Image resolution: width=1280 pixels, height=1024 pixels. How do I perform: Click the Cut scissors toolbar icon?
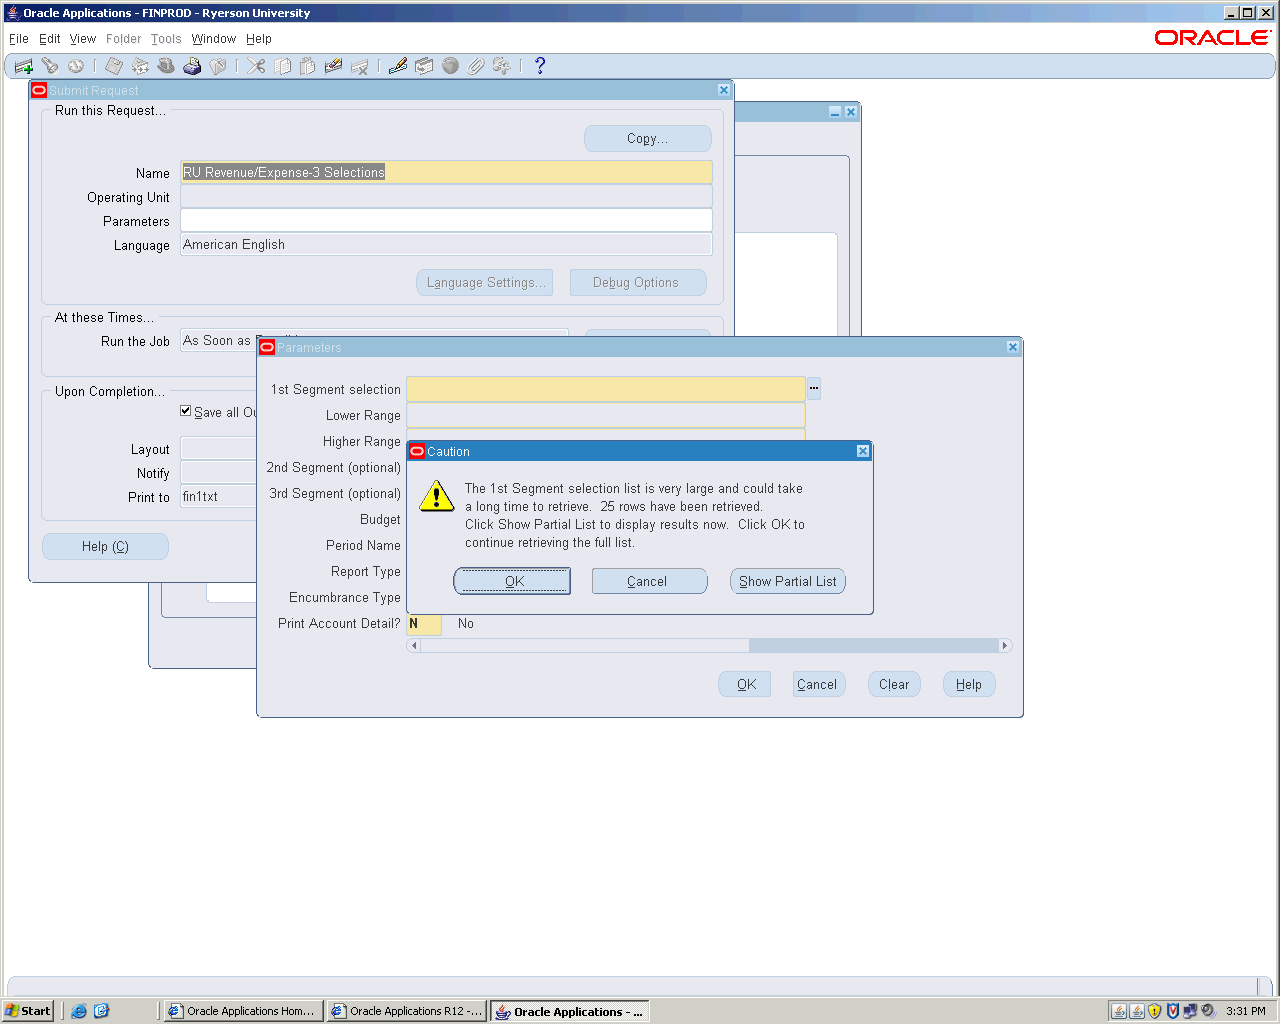pos(257,66)
